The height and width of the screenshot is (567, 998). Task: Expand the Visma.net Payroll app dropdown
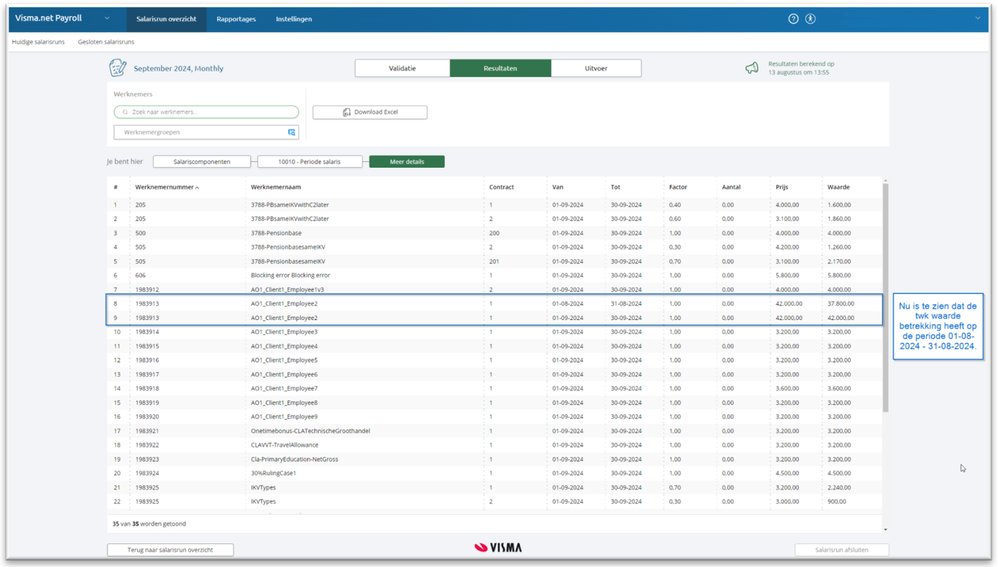pyautogui.click(x=107, y=18)
